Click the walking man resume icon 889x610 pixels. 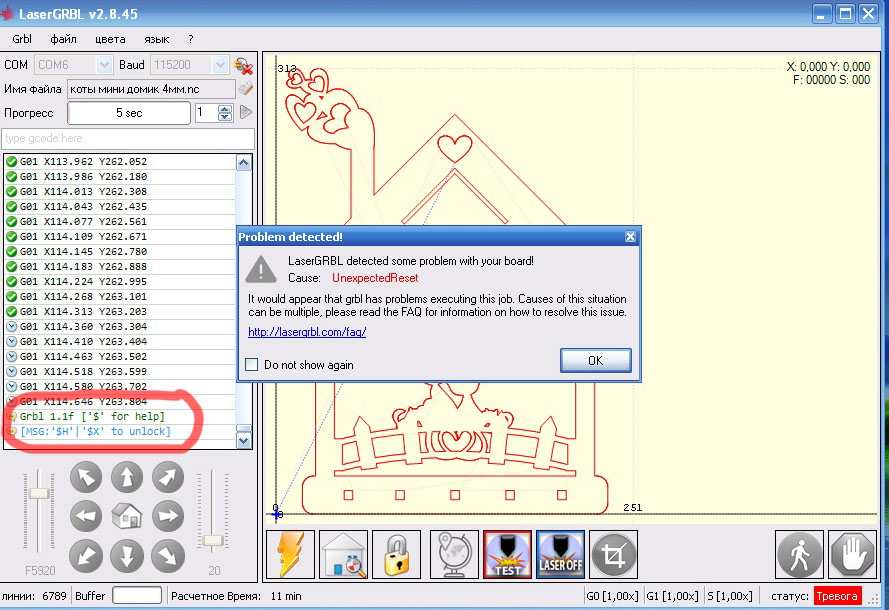[x=800, y=554]
